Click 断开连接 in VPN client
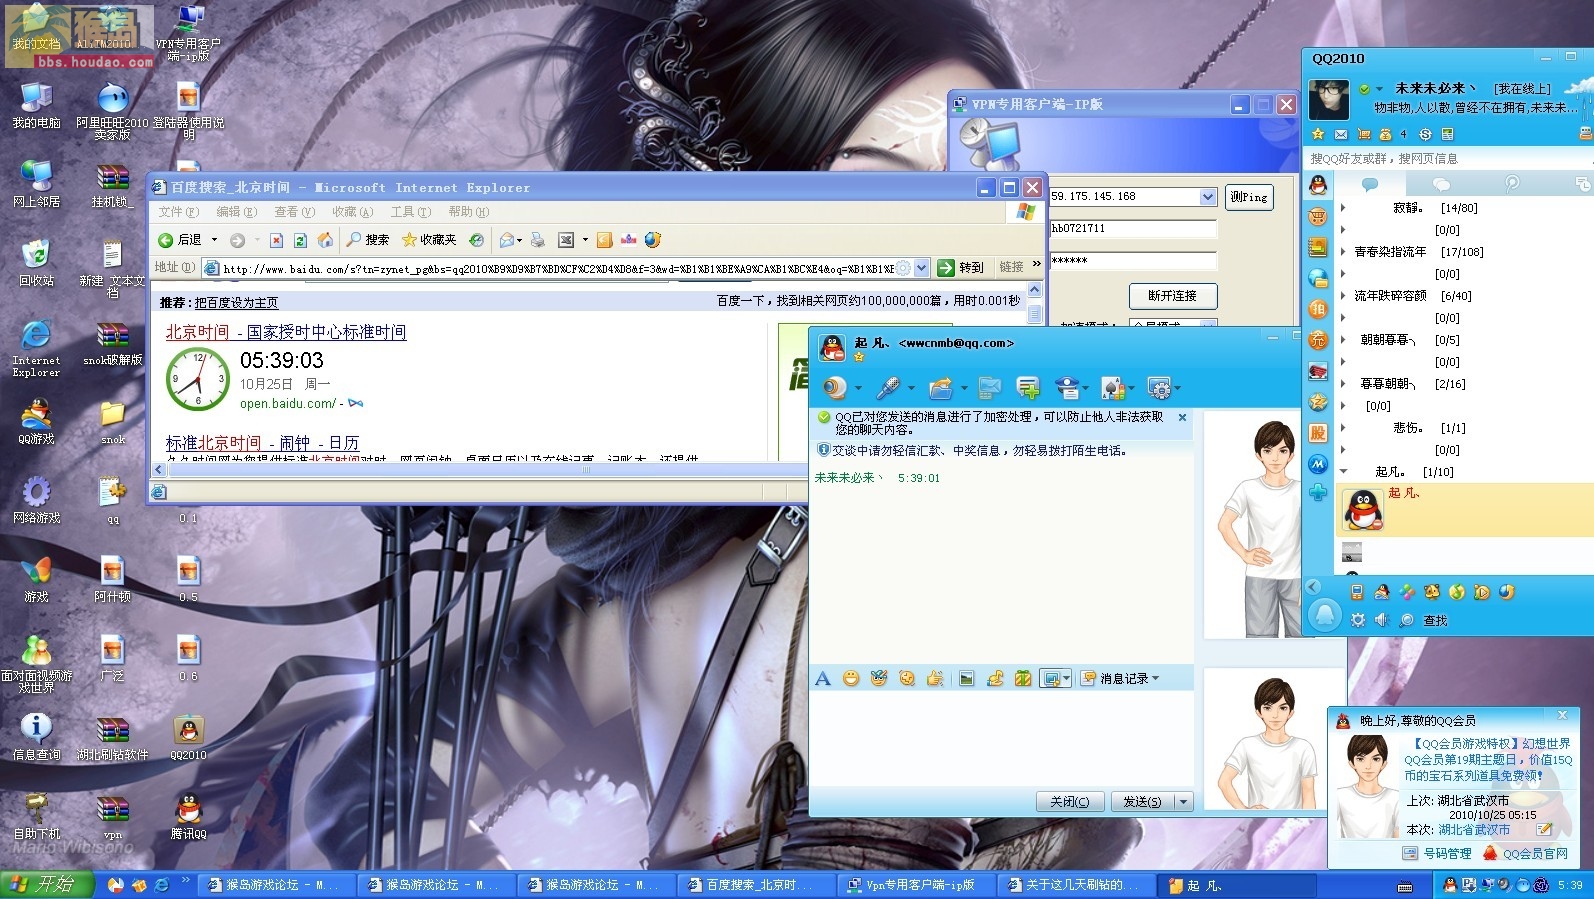This screenshot has height=899, width=1594. pyautogui.click(x=1172, y=296)
